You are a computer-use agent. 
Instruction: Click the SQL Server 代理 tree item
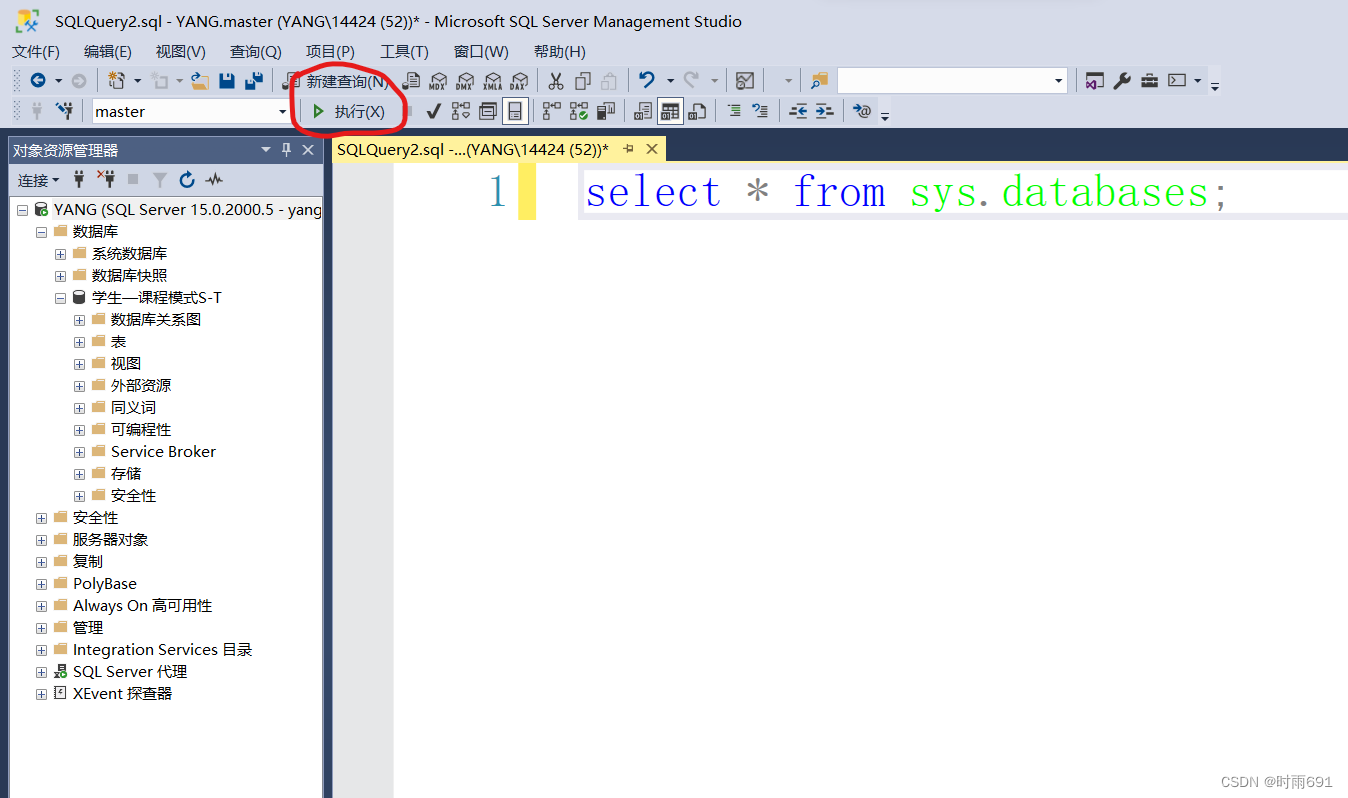click(130, 672)
